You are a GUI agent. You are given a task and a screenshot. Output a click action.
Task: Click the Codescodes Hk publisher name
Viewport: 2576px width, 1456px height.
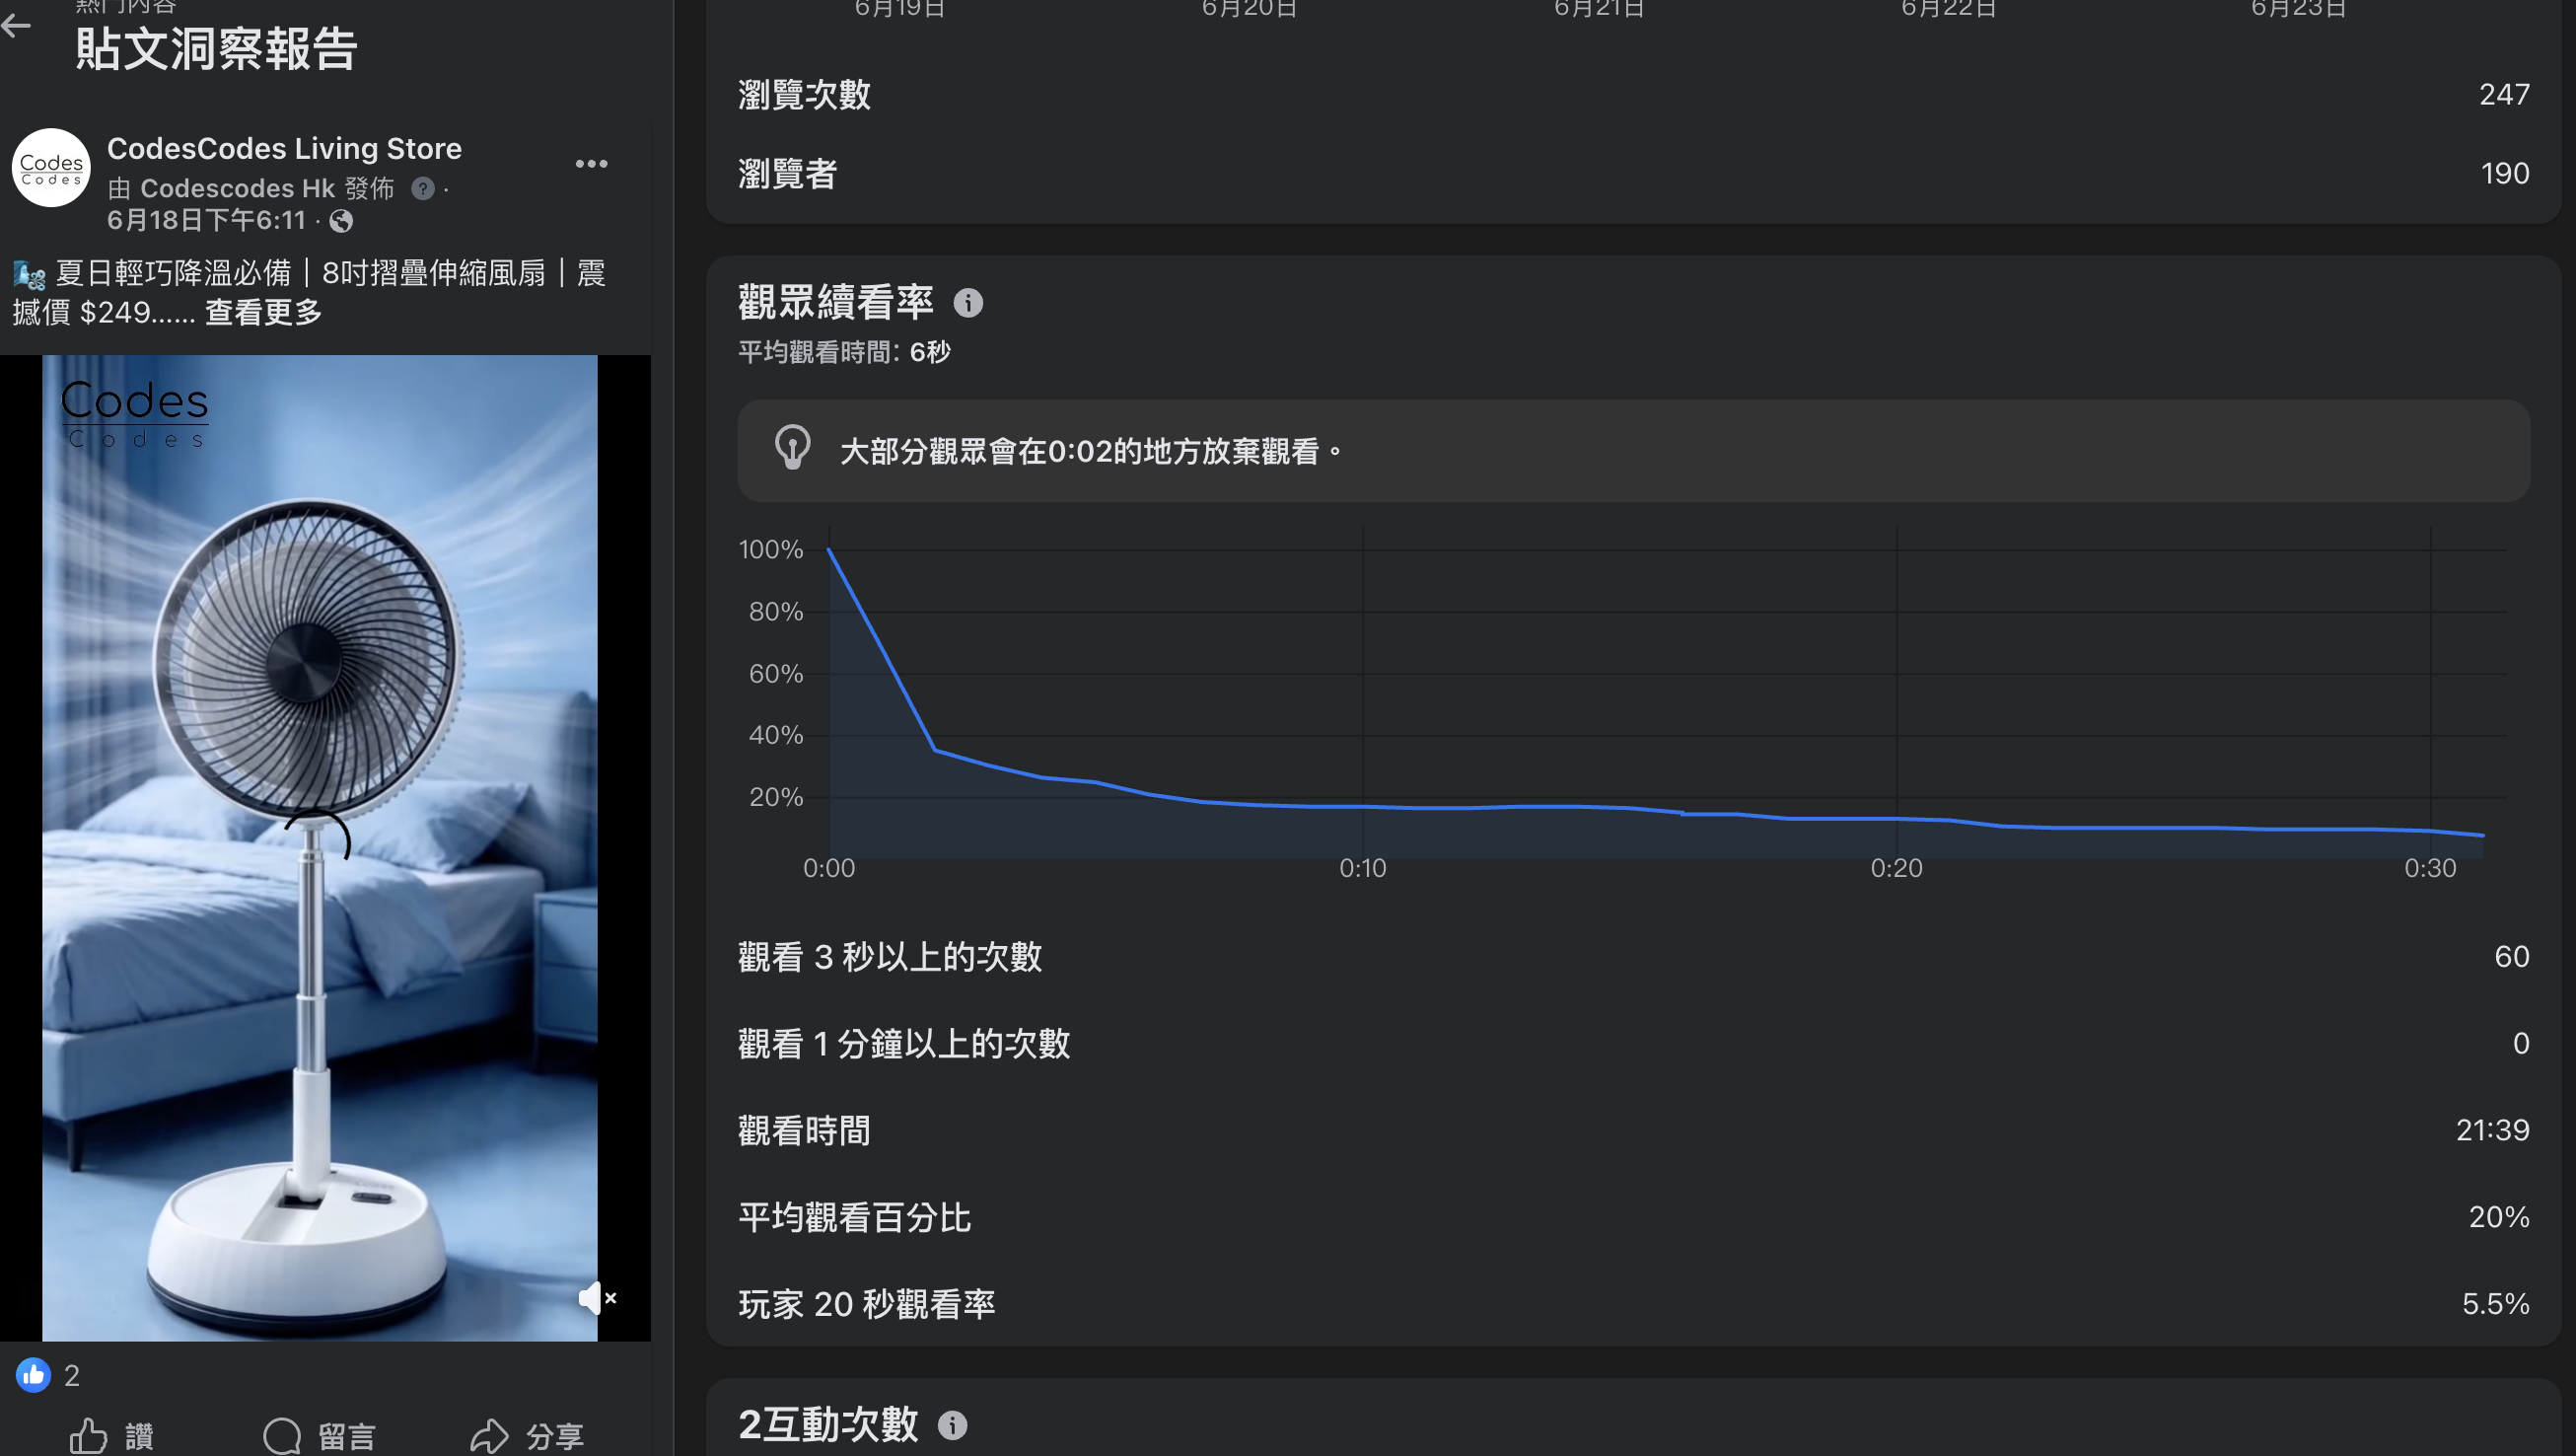click(237, 188)
